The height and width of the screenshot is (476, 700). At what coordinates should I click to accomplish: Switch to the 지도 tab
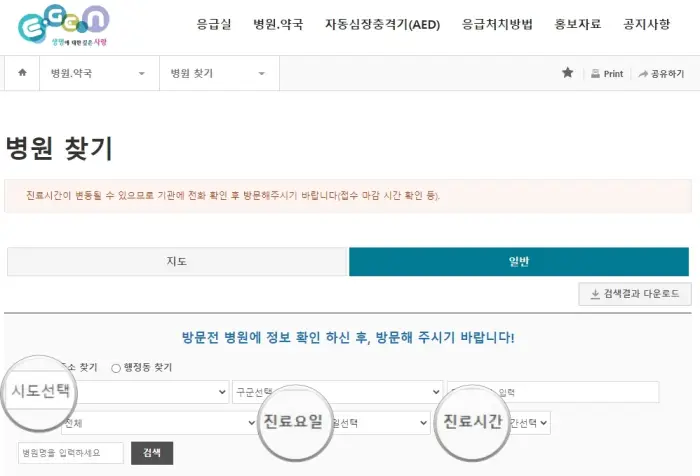click(177, 262)
